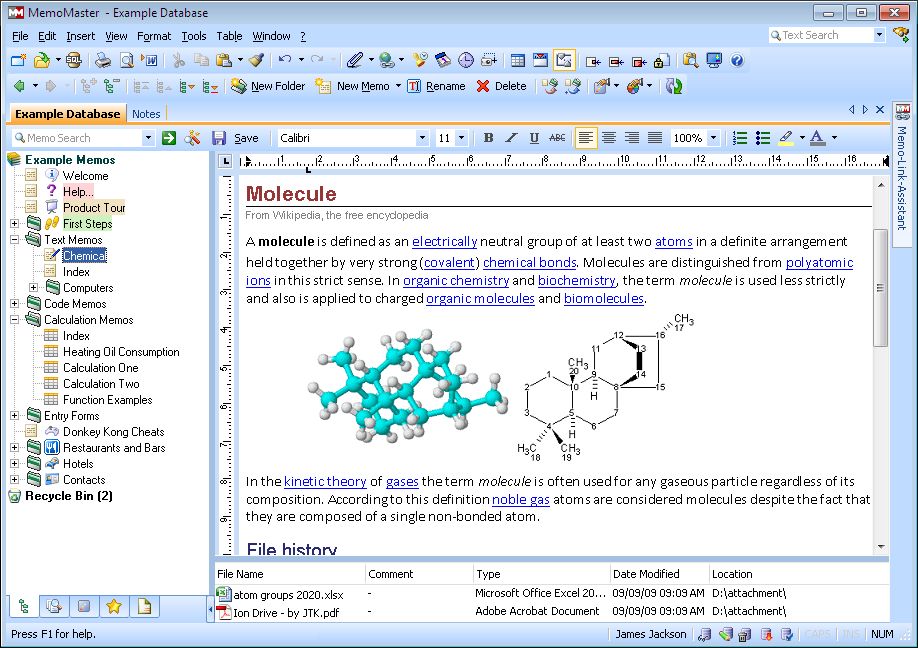
Task: Click the New Folder button
Action: click(267, 86)
